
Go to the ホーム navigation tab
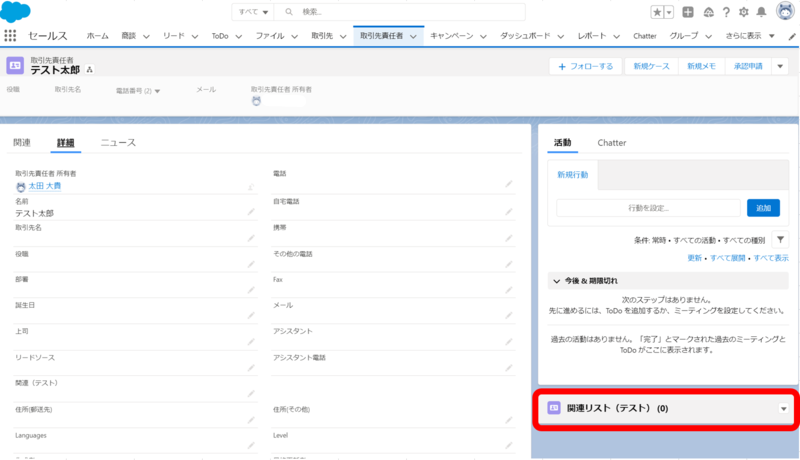[x=97, y=36]
